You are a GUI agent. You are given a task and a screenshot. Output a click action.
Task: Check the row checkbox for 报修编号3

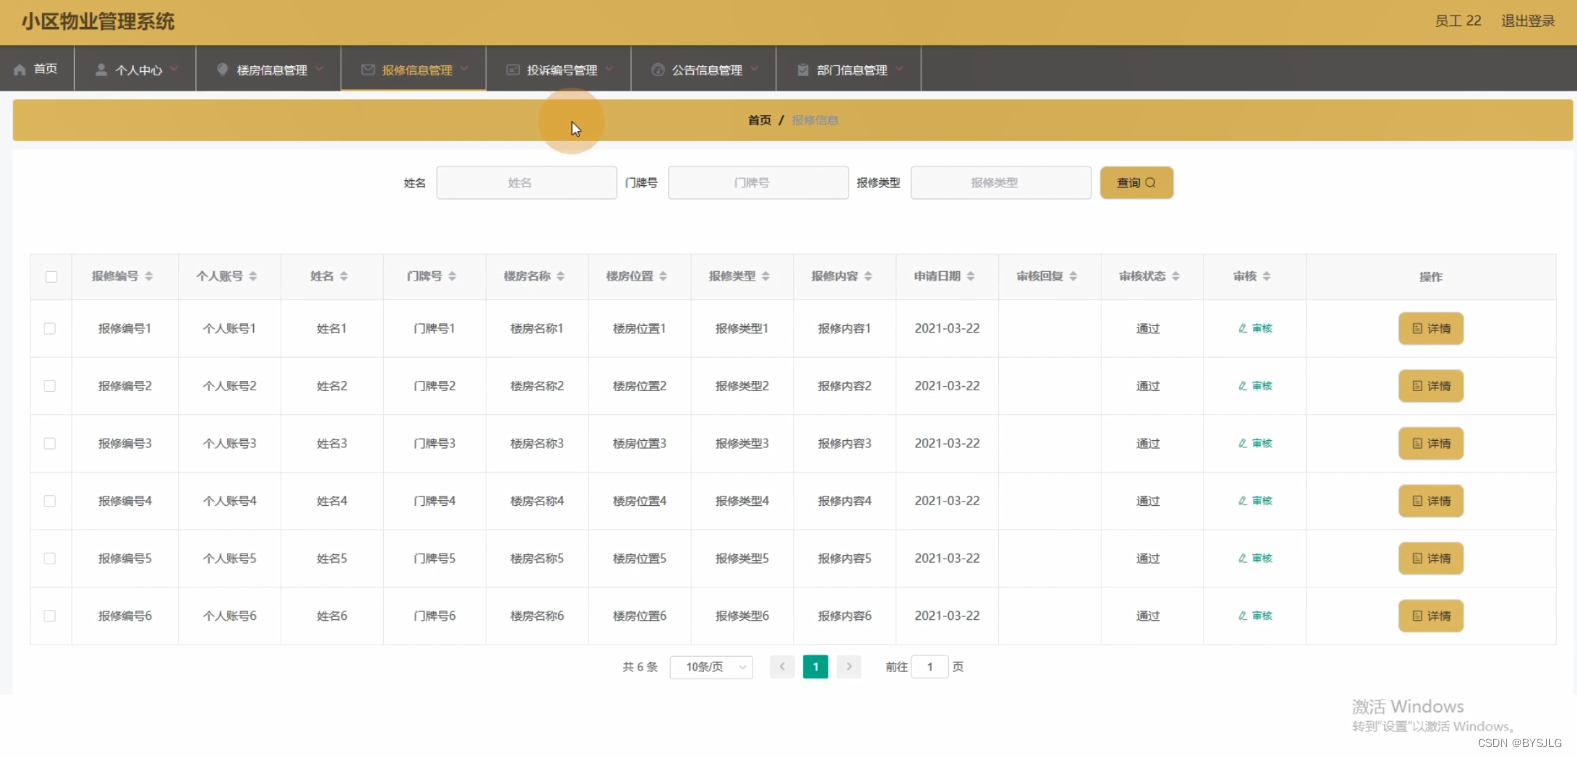click(x=50, y=443)
